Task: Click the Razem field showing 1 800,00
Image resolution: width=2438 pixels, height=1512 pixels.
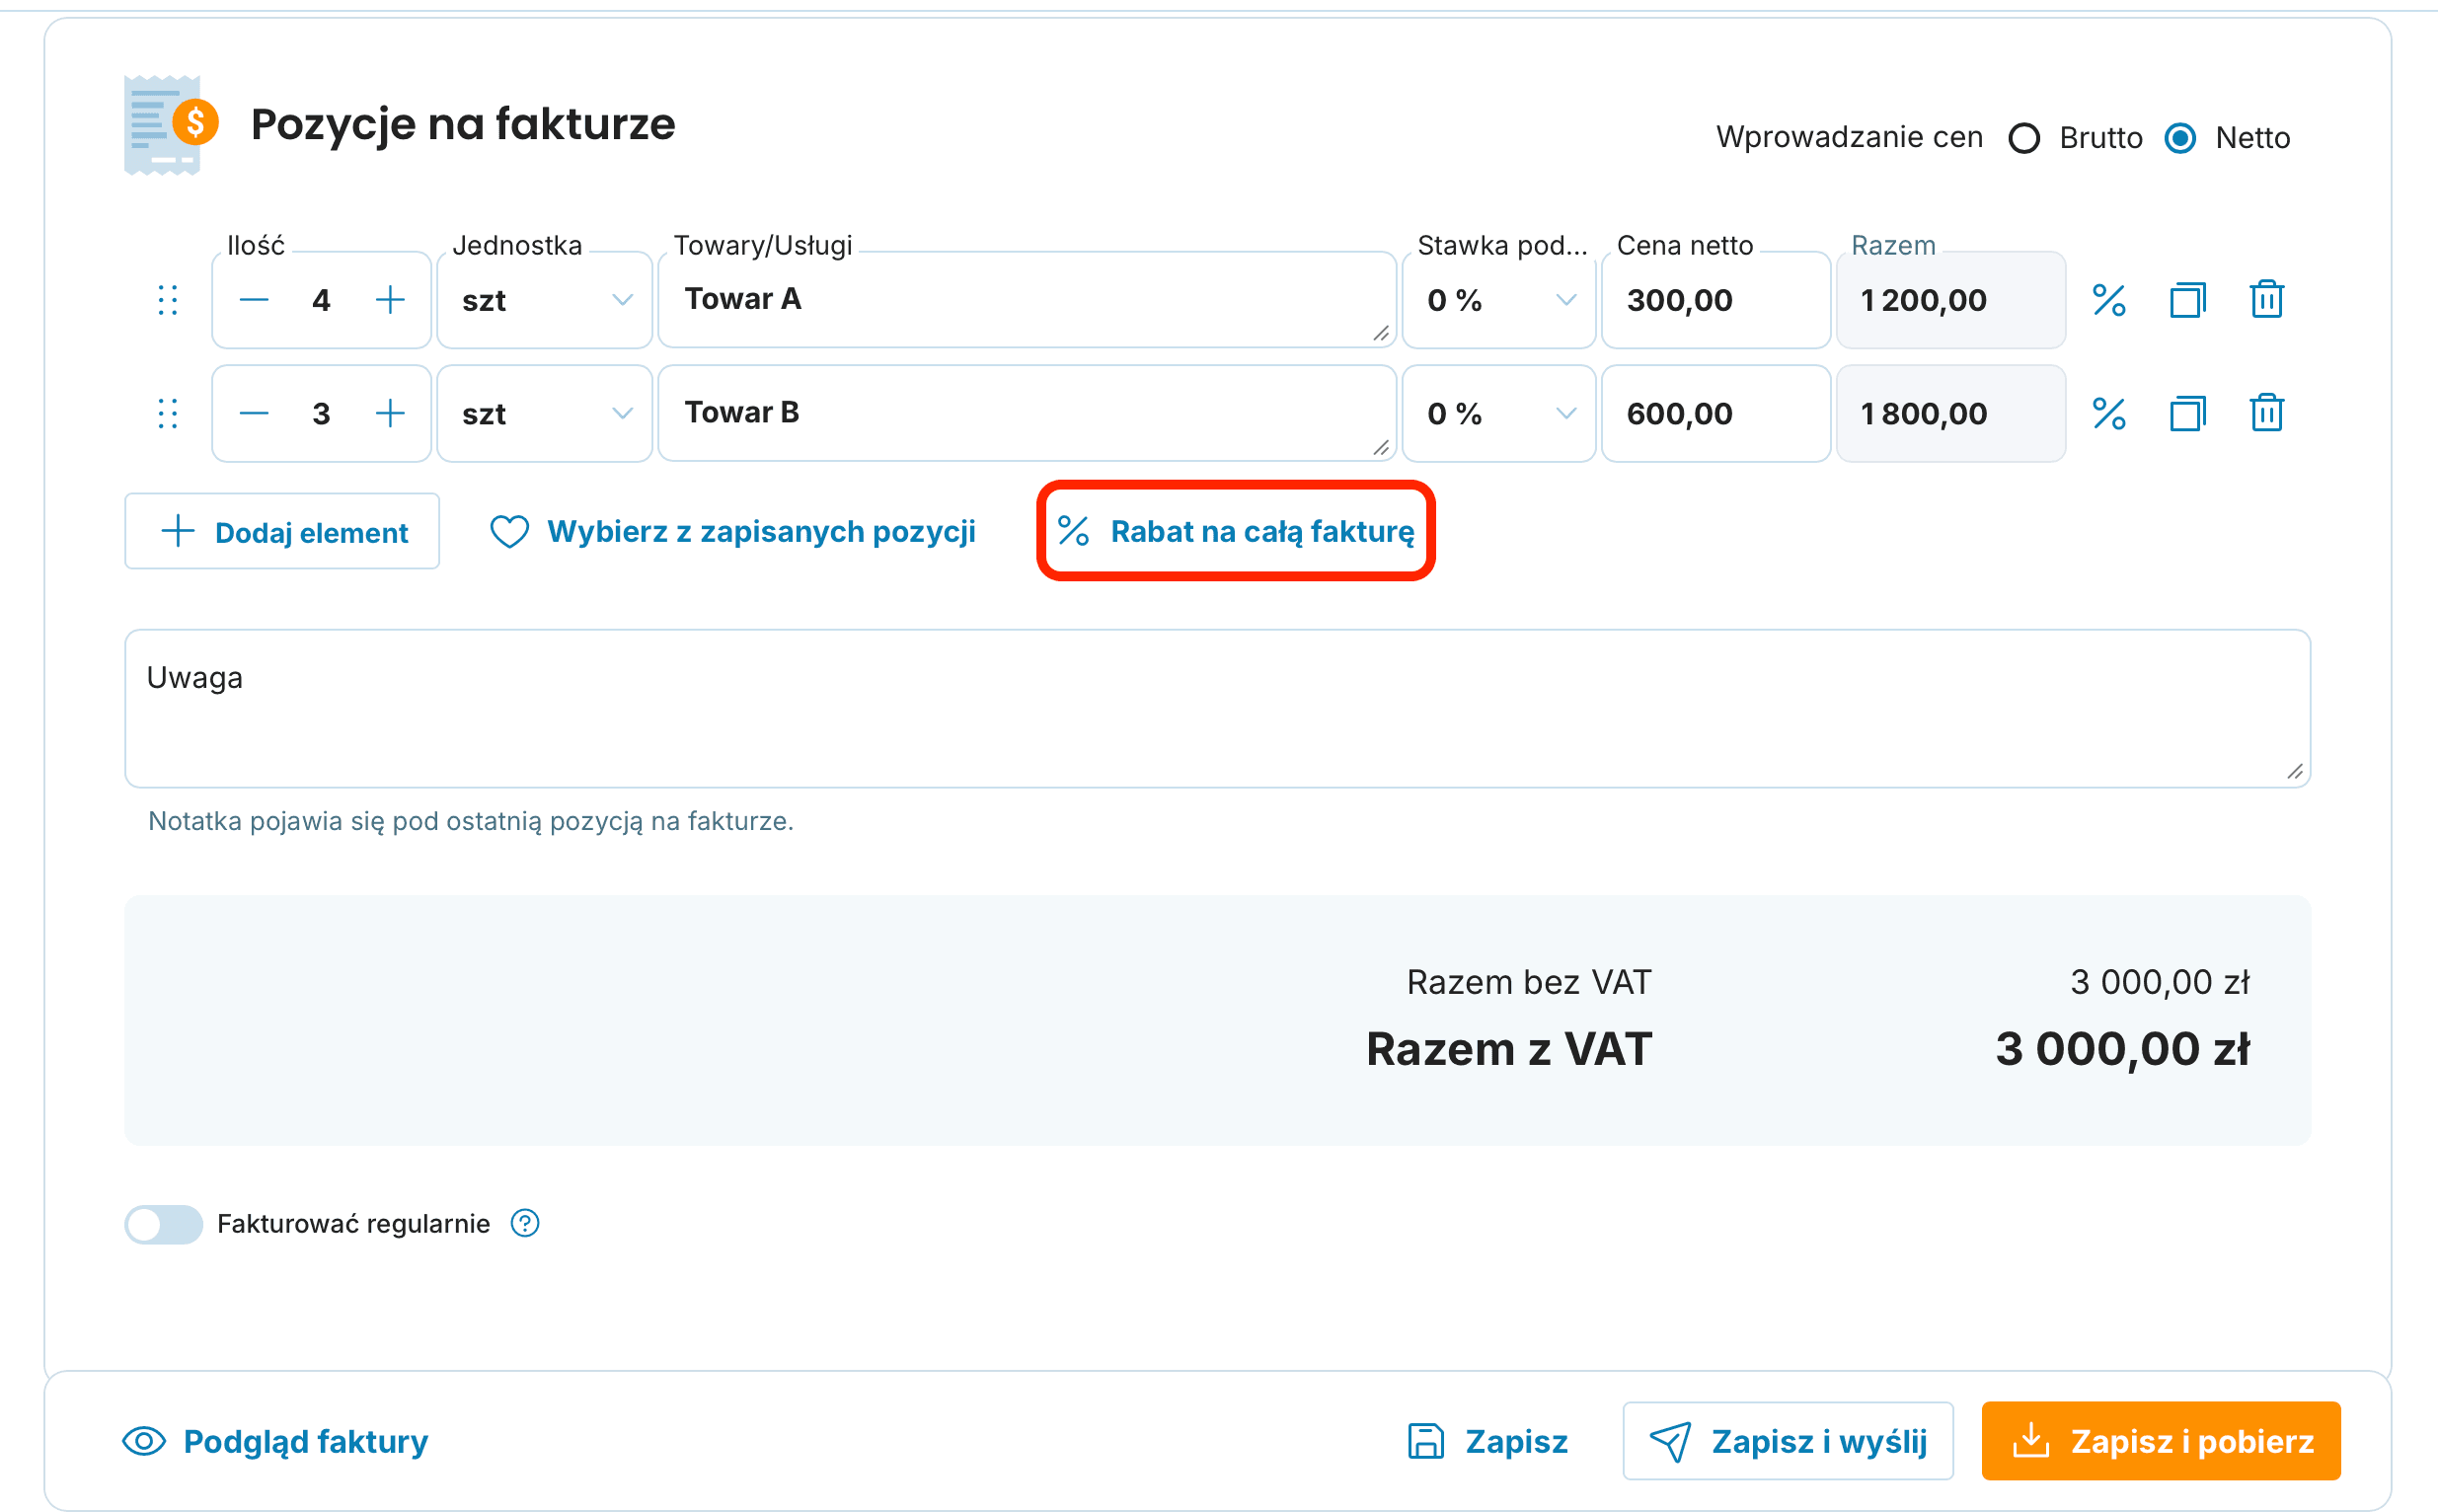Action: coord(1951,414)
